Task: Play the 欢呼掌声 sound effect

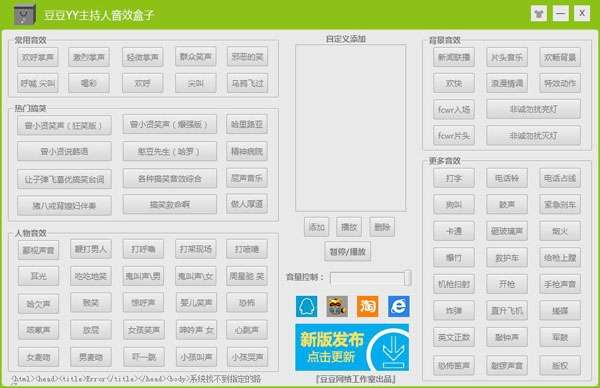Action: pos(38,57)
